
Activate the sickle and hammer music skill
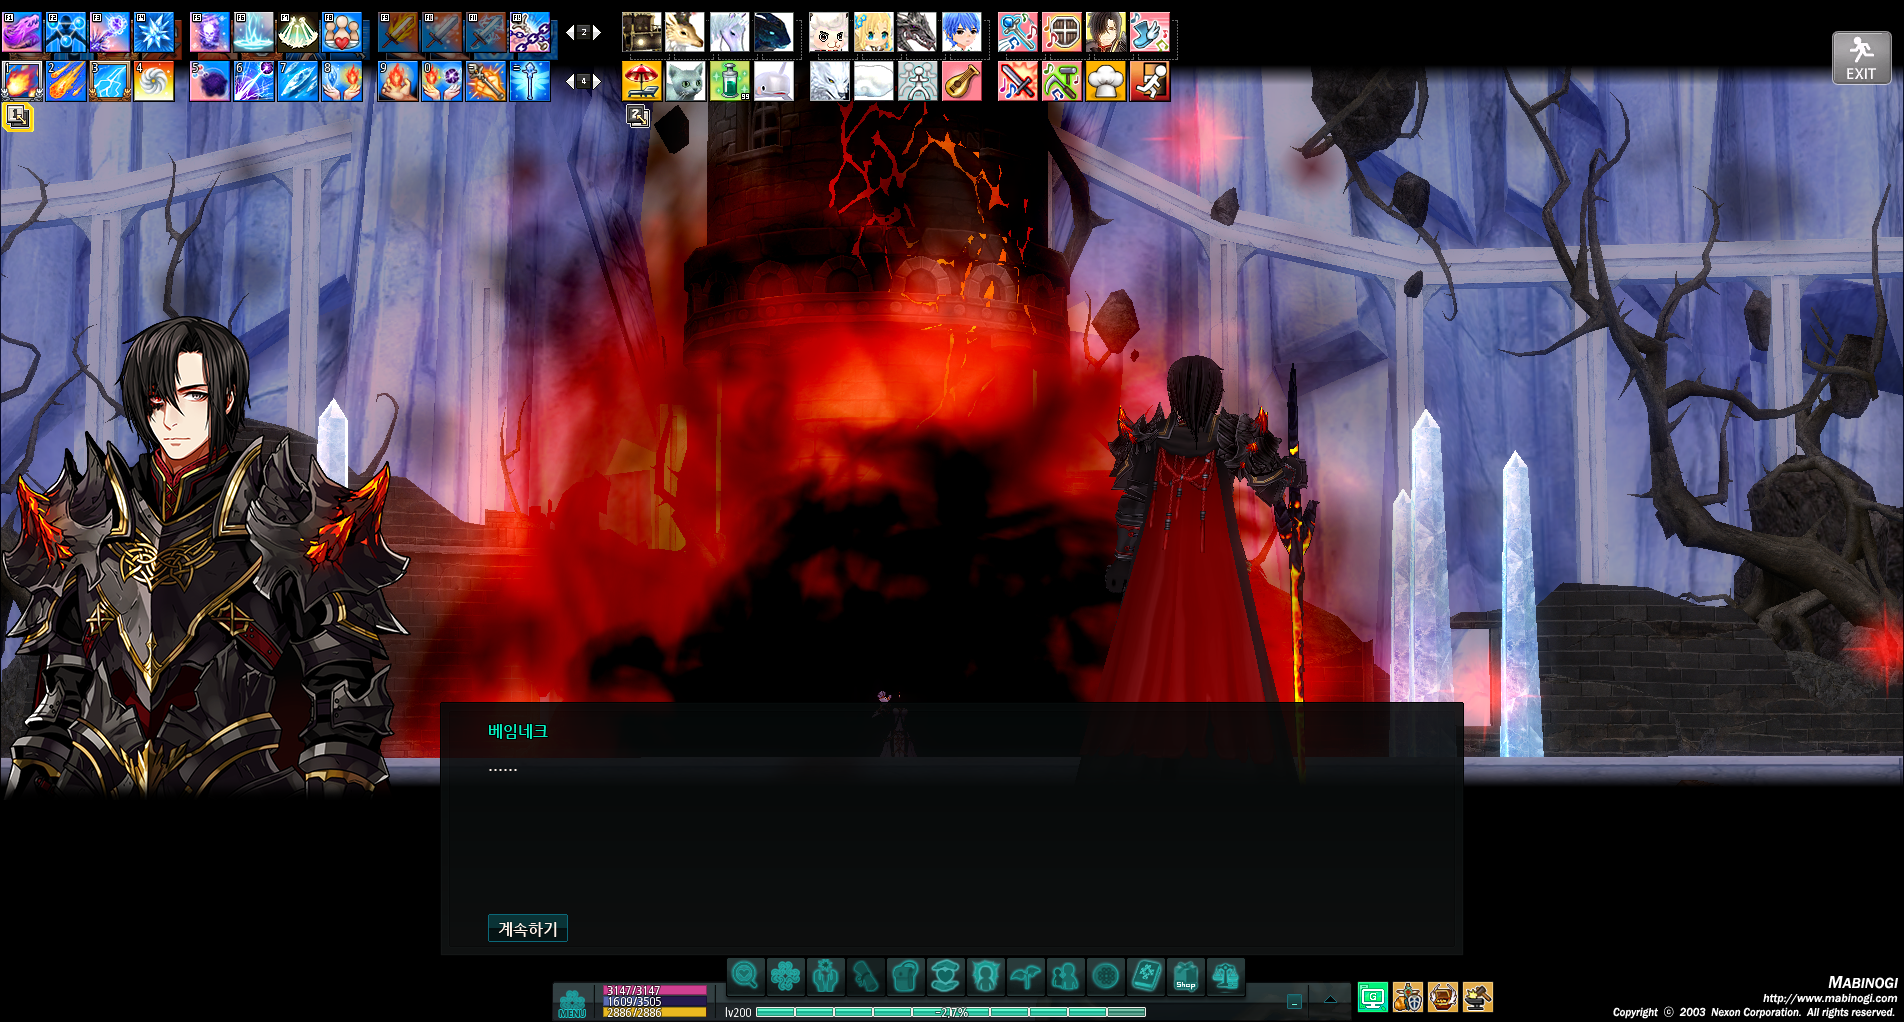(x=1061, y=82)
